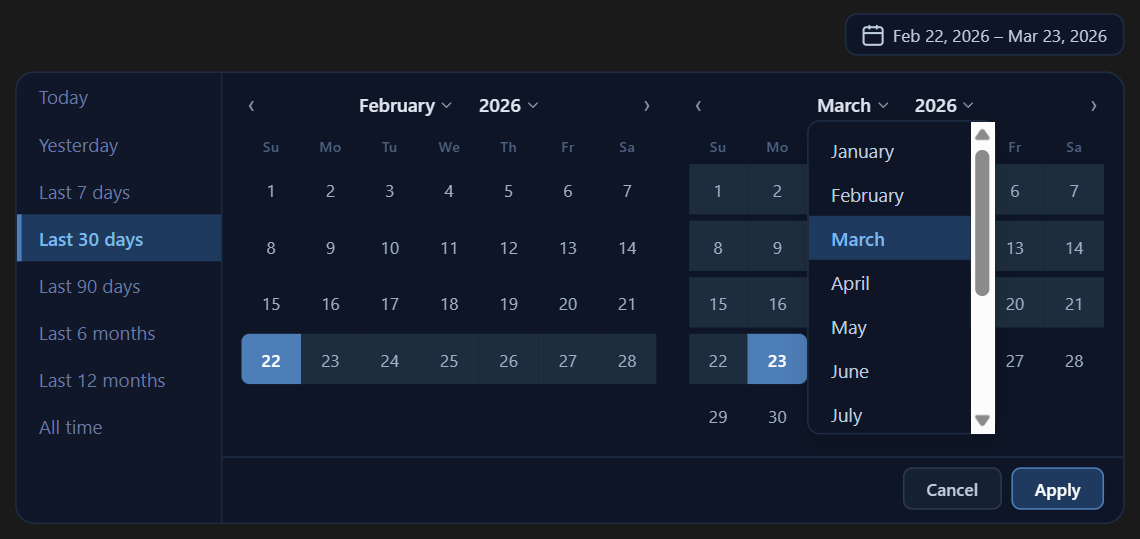This screenshot has width=1140, height=539.
Task: Click next month arrow on March calendar
Action: pyautogui.click(x=1094, y=106)
